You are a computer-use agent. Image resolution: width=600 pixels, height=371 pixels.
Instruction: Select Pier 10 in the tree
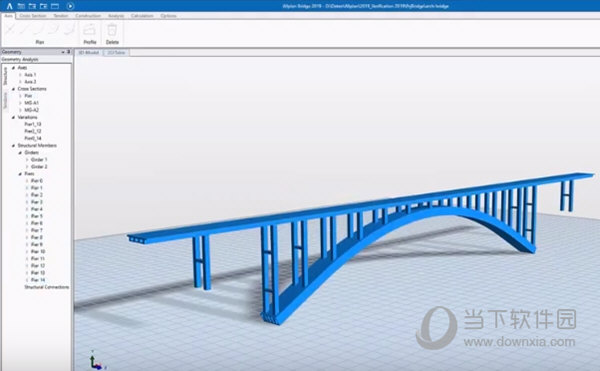[38, 251]
